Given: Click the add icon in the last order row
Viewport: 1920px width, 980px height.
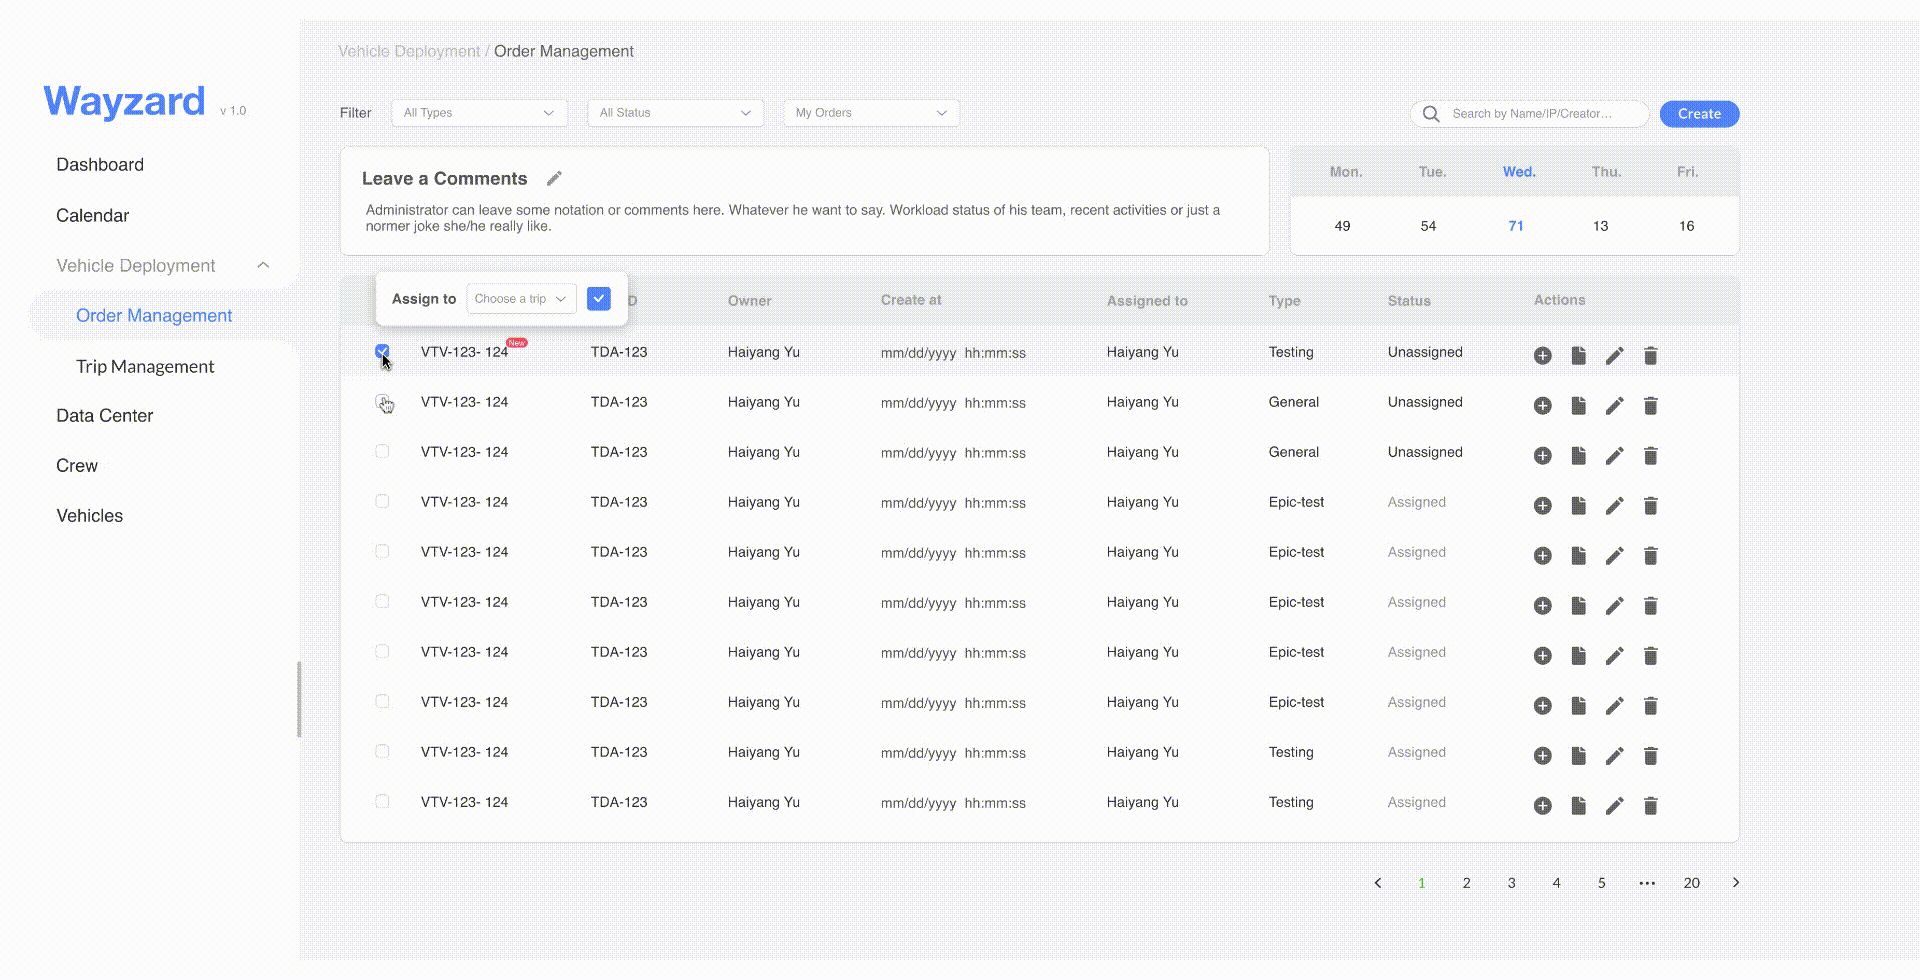Looking at the screenshot, I should [x=1543, y=805].
